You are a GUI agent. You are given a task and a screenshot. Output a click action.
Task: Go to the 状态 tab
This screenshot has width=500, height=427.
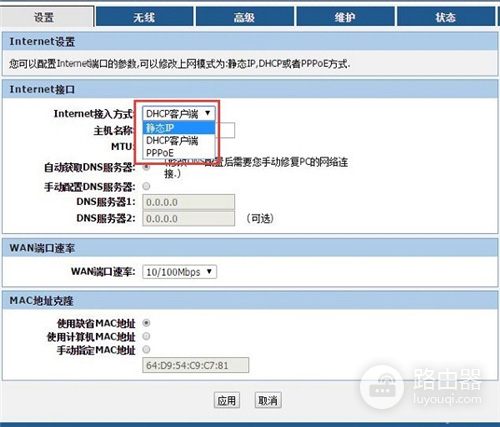click(x=446, y=17)
